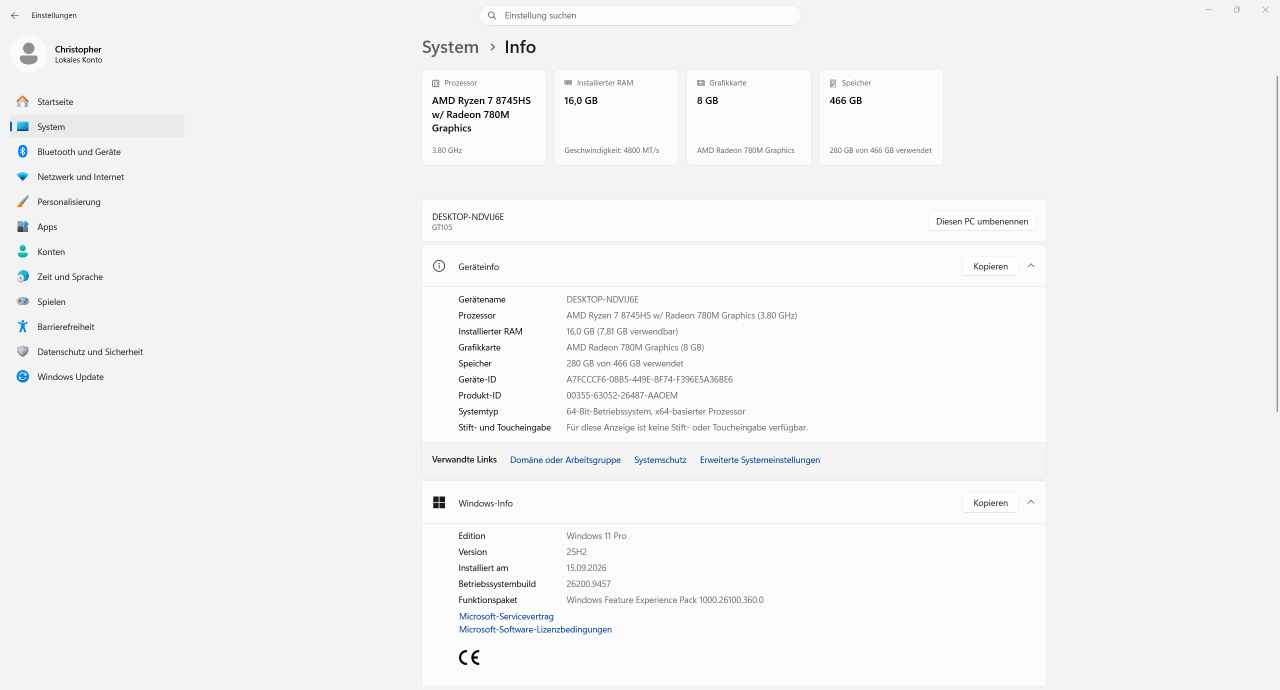Click the Installierter RAM card icon
Screen dimensions: 1280x690
pyautogui.click(x=568, y=83)
